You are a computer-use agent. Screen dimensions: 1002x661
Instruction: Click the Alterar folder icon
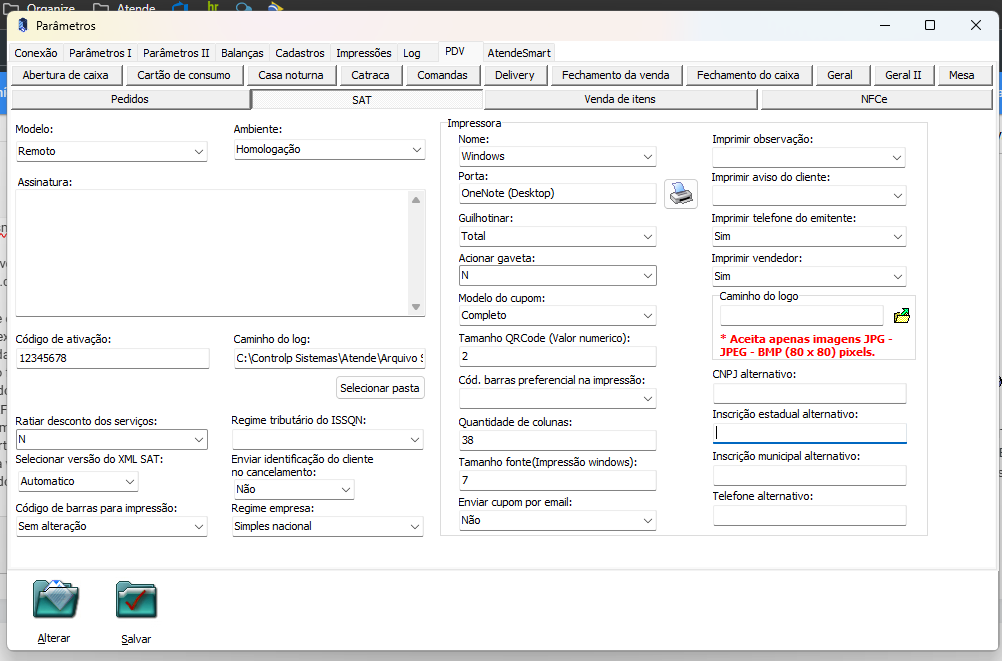(56, 600)
